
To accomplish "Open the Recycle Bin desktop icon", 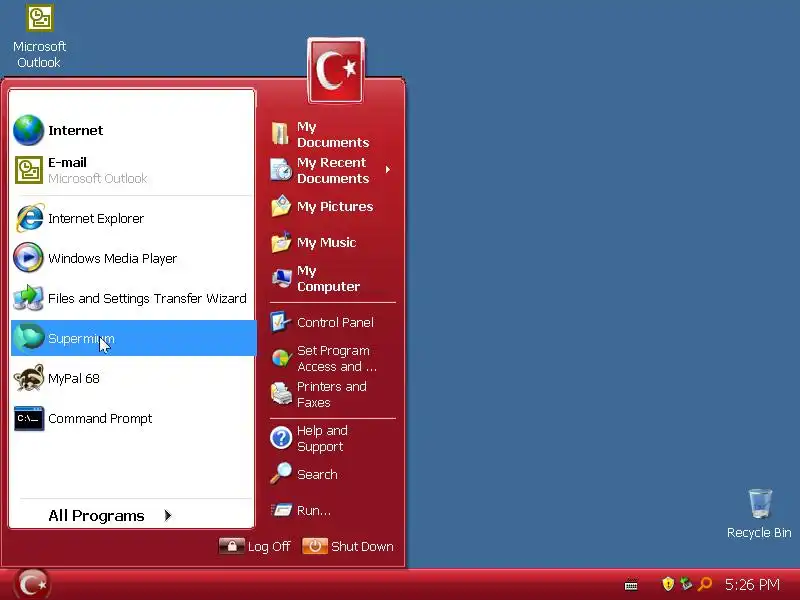I will [x=760, y=504].
